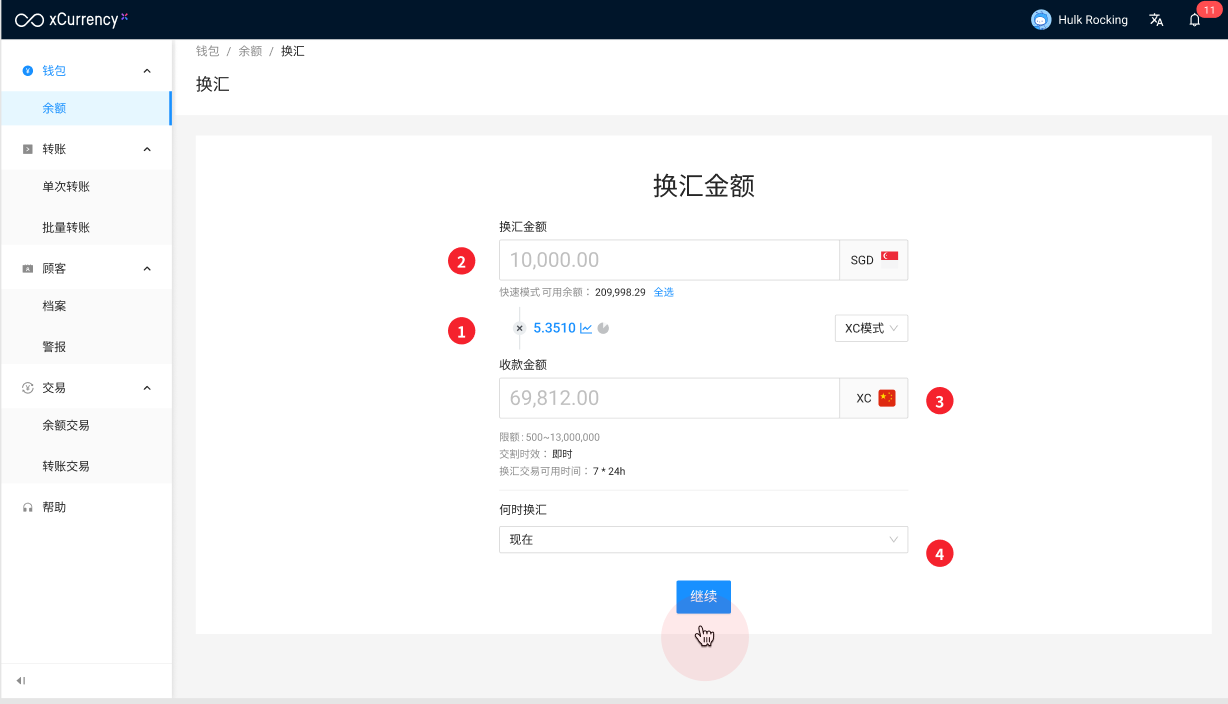
Task: Click the rate trend chart icon
Action: pyautogui.click(x=586, y=328)
